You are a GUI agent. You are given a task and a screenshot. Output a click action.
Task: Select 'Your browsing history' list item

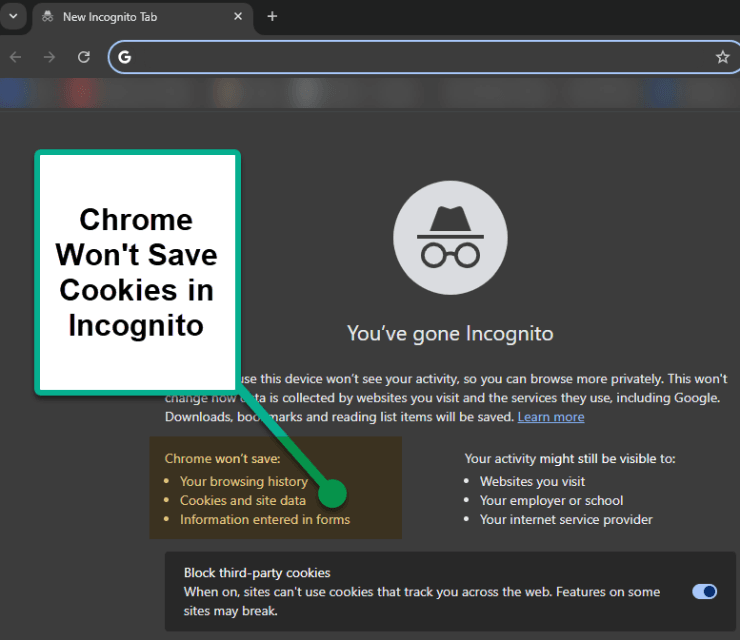coord(244,481)
